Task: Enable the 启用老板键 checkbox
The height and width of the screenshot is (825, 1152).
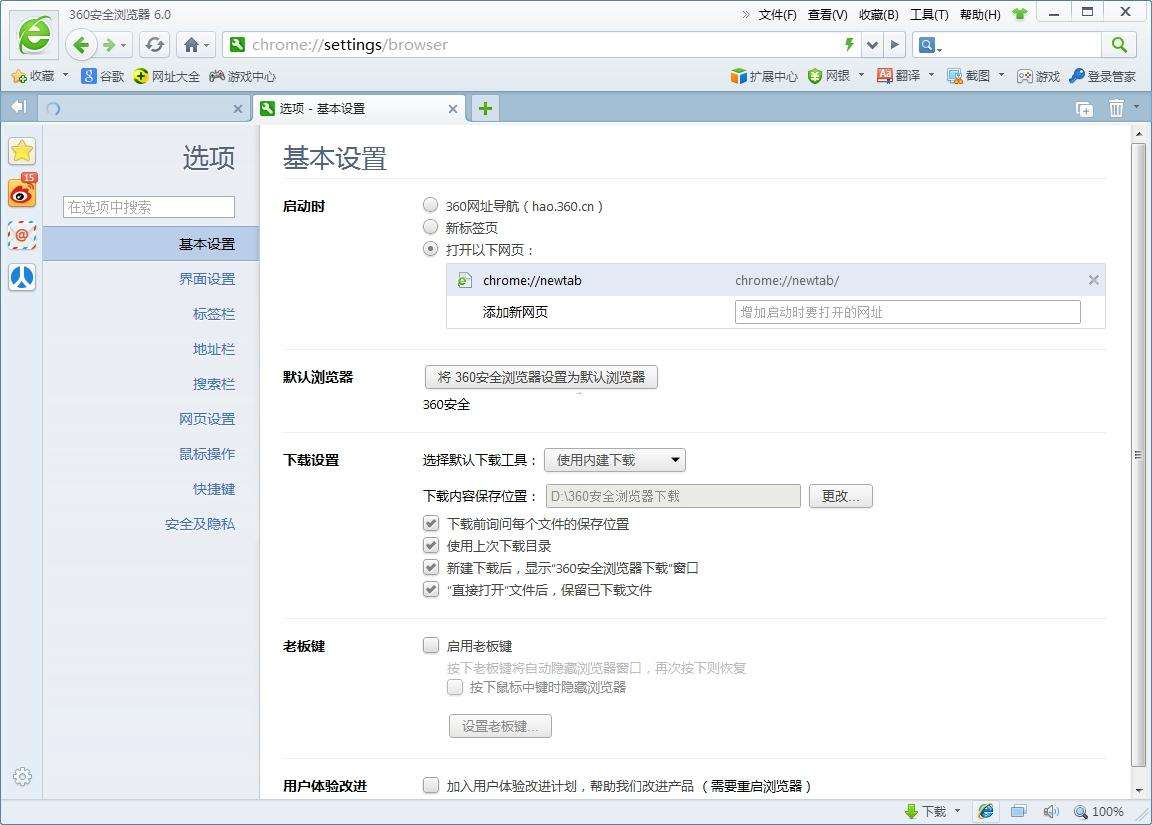Action: coord(431,645)
